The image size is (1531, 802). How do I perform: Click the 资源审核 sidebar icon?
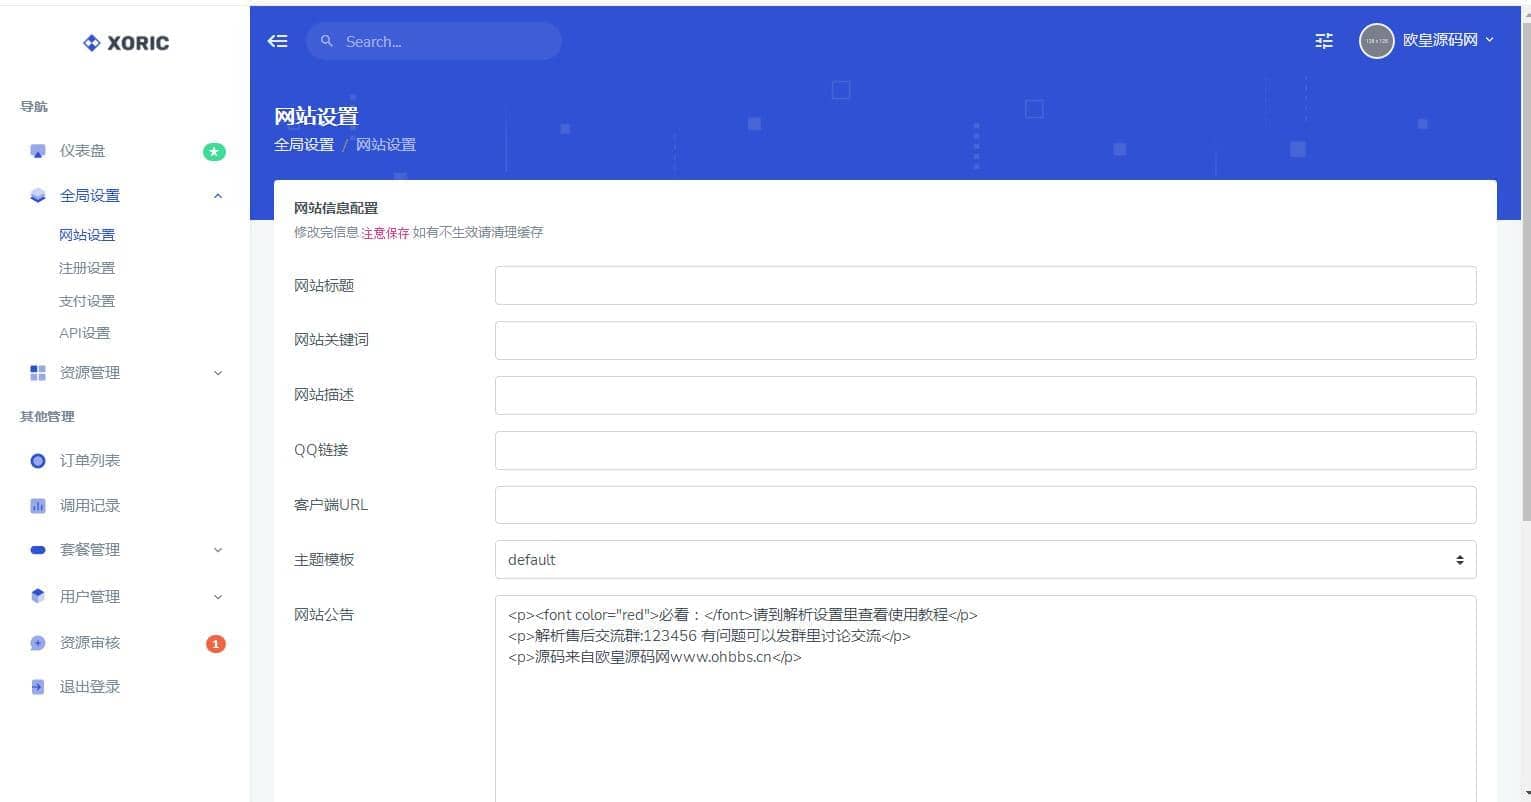(38, 643)
